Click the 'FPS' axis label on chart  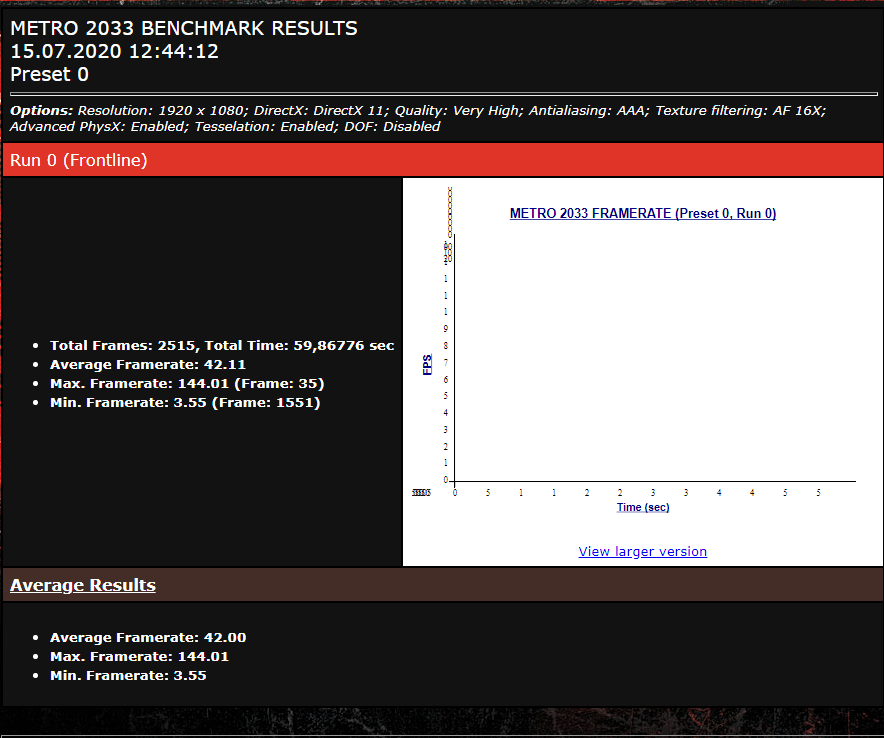click(x=427, y=365)
